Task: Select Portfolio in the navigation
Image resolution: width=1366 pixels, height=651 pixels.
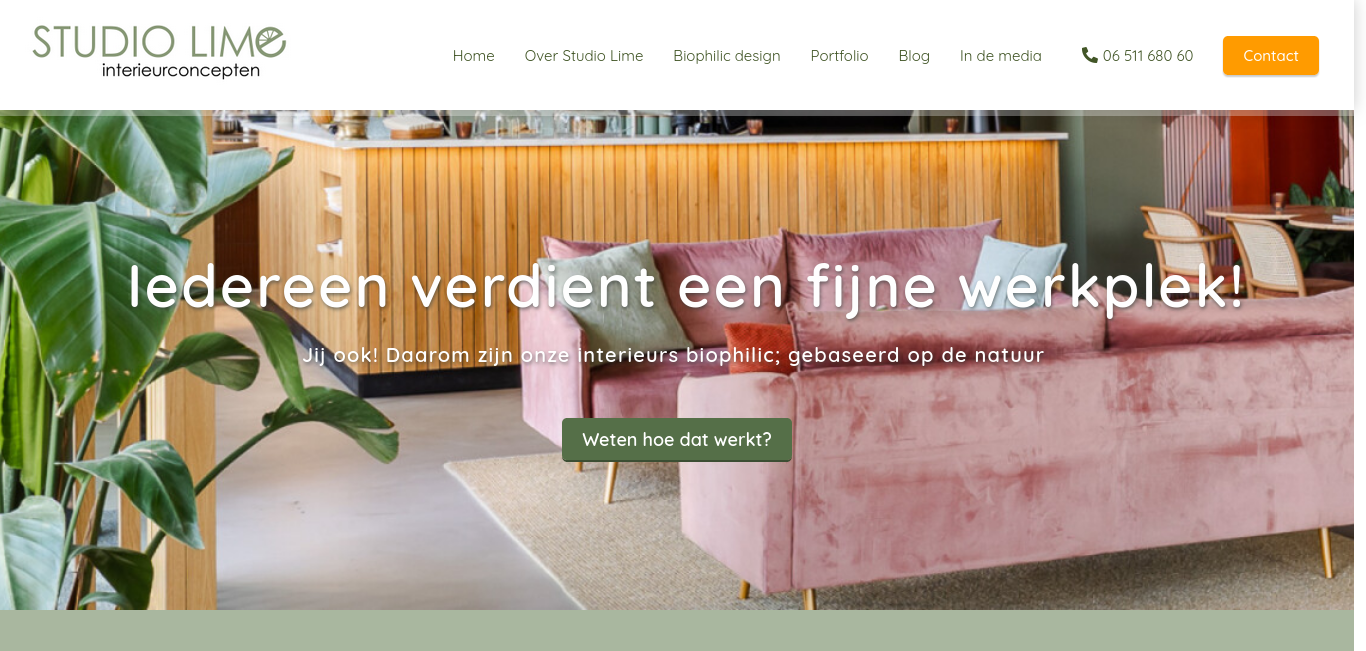Action: click(839, 56)
